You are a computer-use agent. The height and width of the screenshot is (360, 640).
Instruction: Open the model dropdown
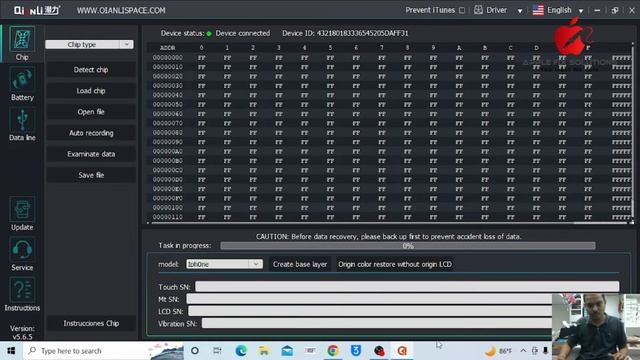[224, 264]
